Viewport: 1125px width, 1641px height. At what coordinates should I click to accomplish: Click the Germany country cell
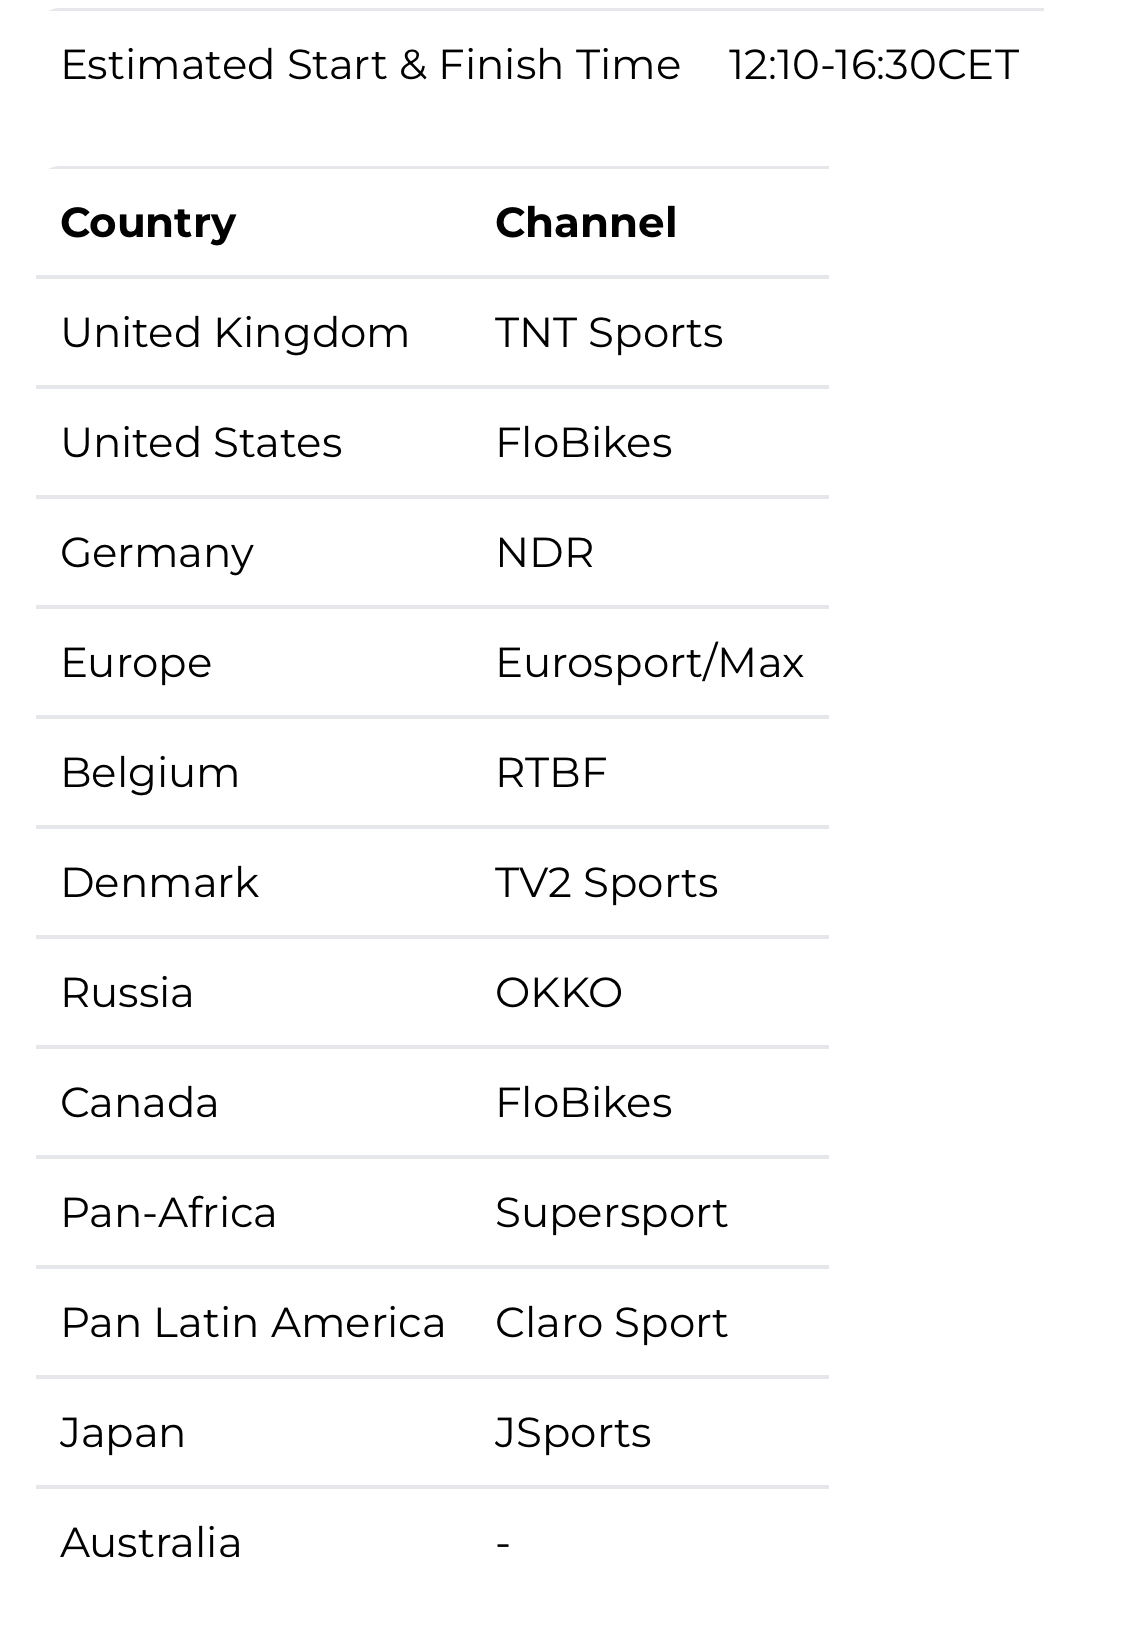click(x=157, y=553)
